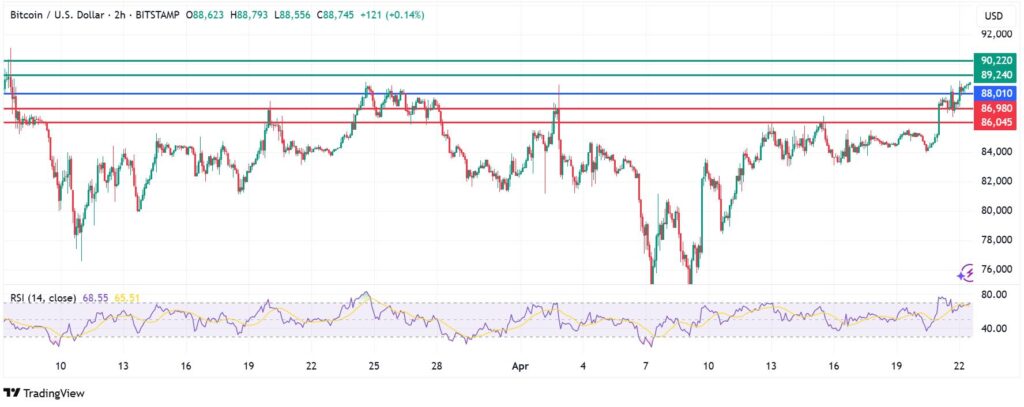Screen dimensions: 1024x407
Task: Click the green 90,220 price label
Action: click(x=997, y=61)
